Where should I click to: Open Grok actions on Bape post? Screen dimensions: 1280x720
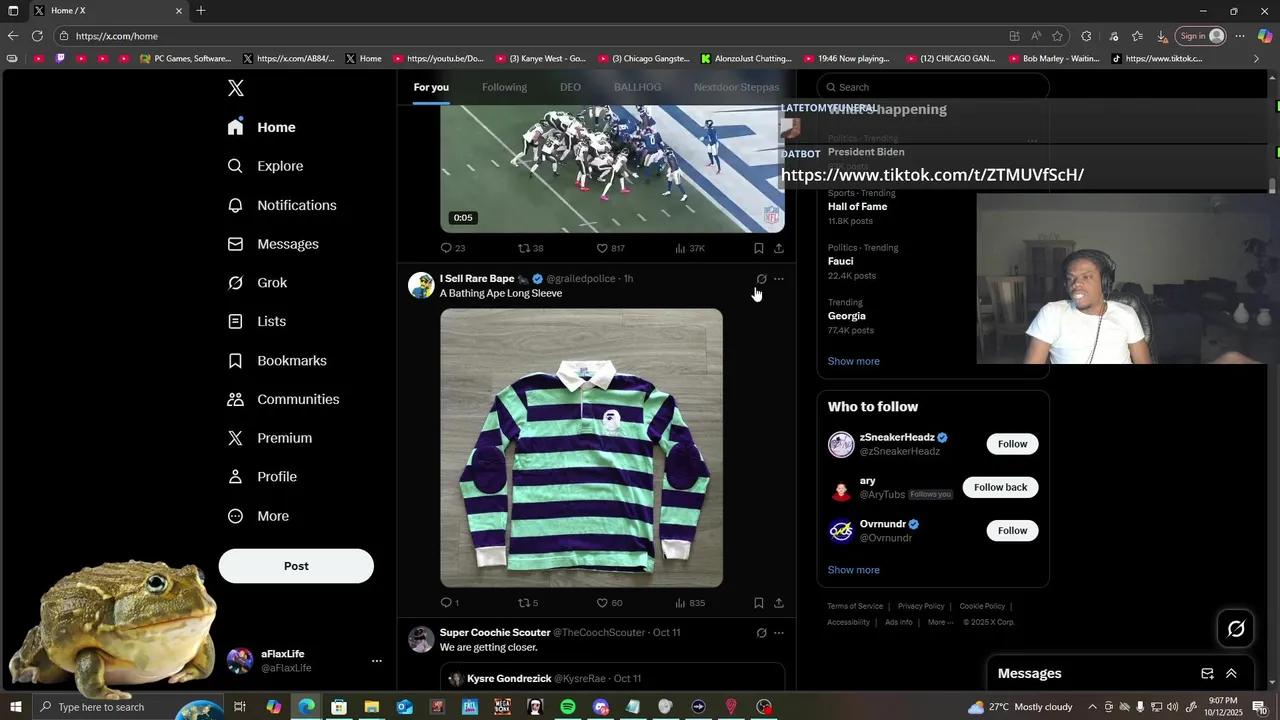761,279
